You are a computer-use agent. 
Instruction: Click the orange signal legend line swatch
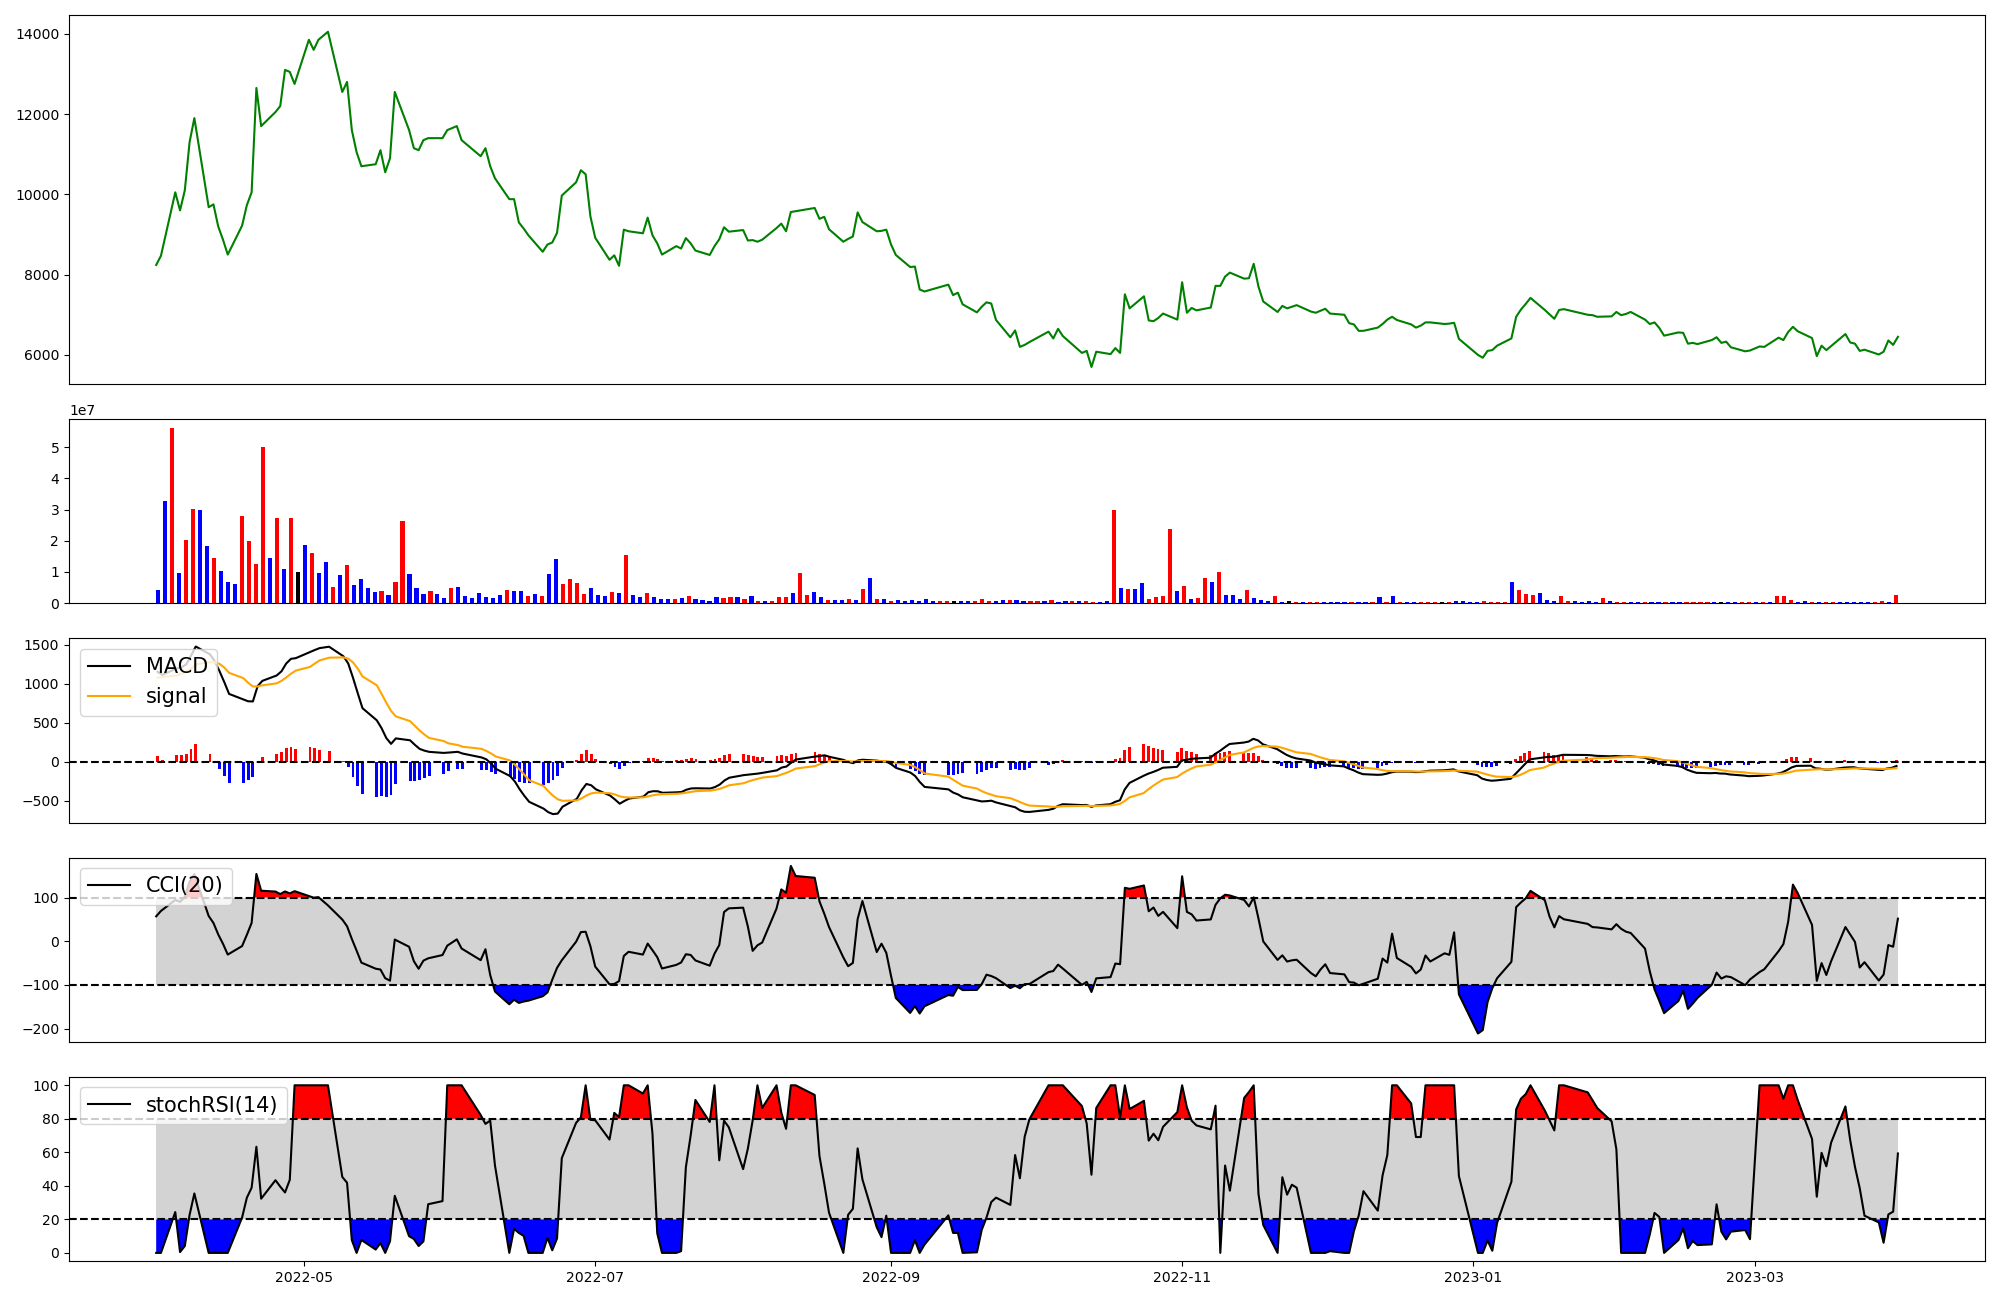click(x=109, y=696)
